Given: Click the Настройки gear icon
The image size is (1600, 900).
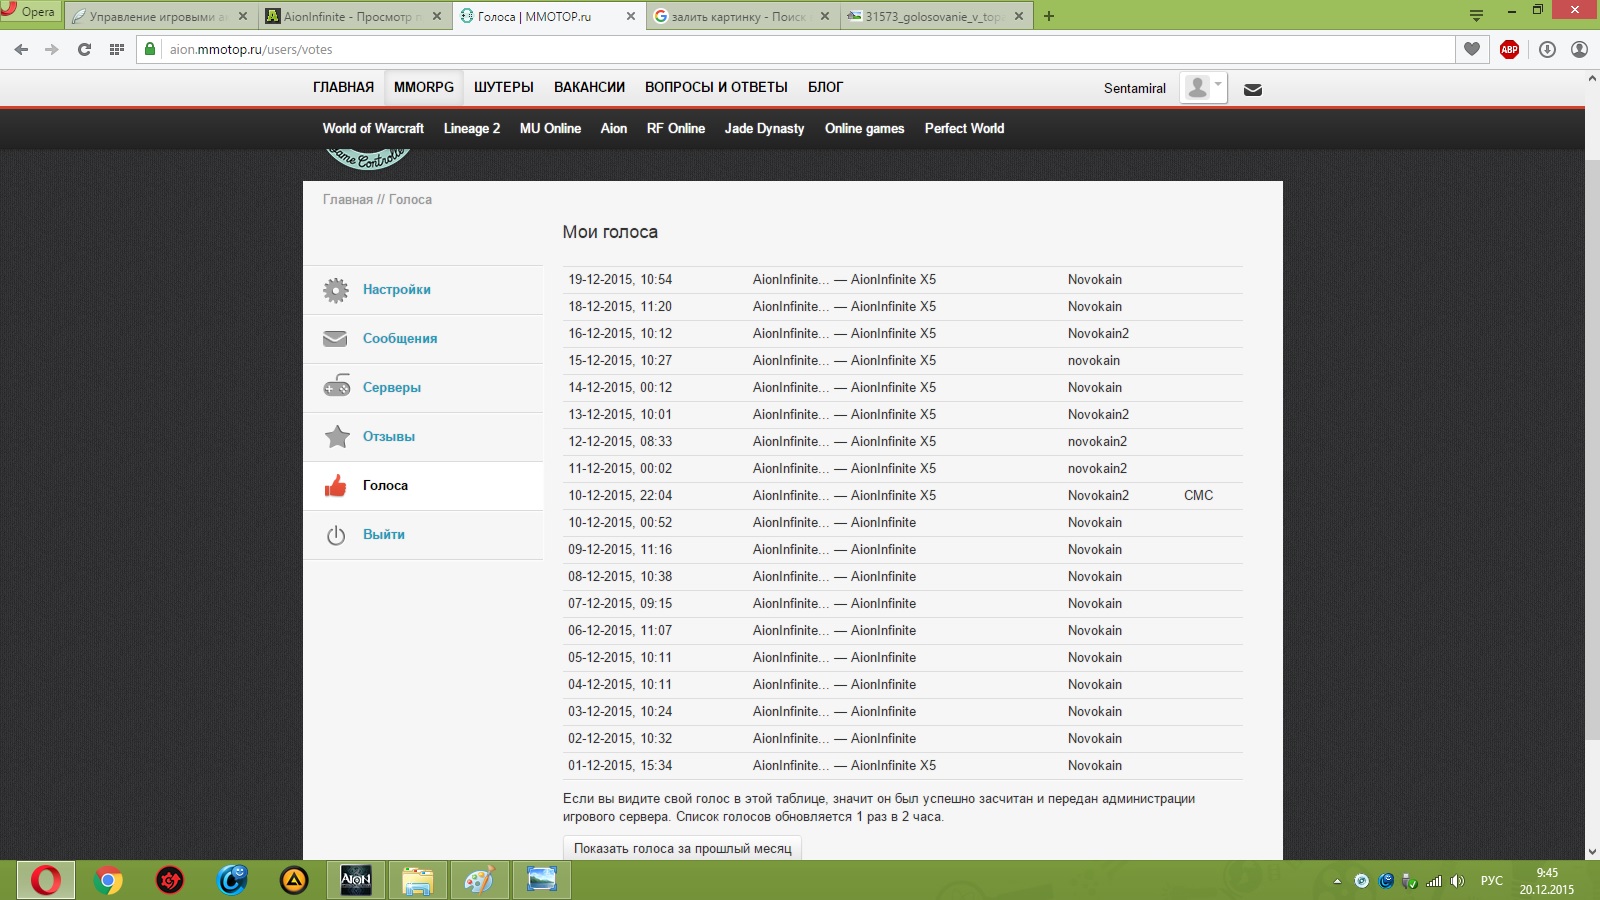Looking at the screenshot, I should tap(336, 290).
